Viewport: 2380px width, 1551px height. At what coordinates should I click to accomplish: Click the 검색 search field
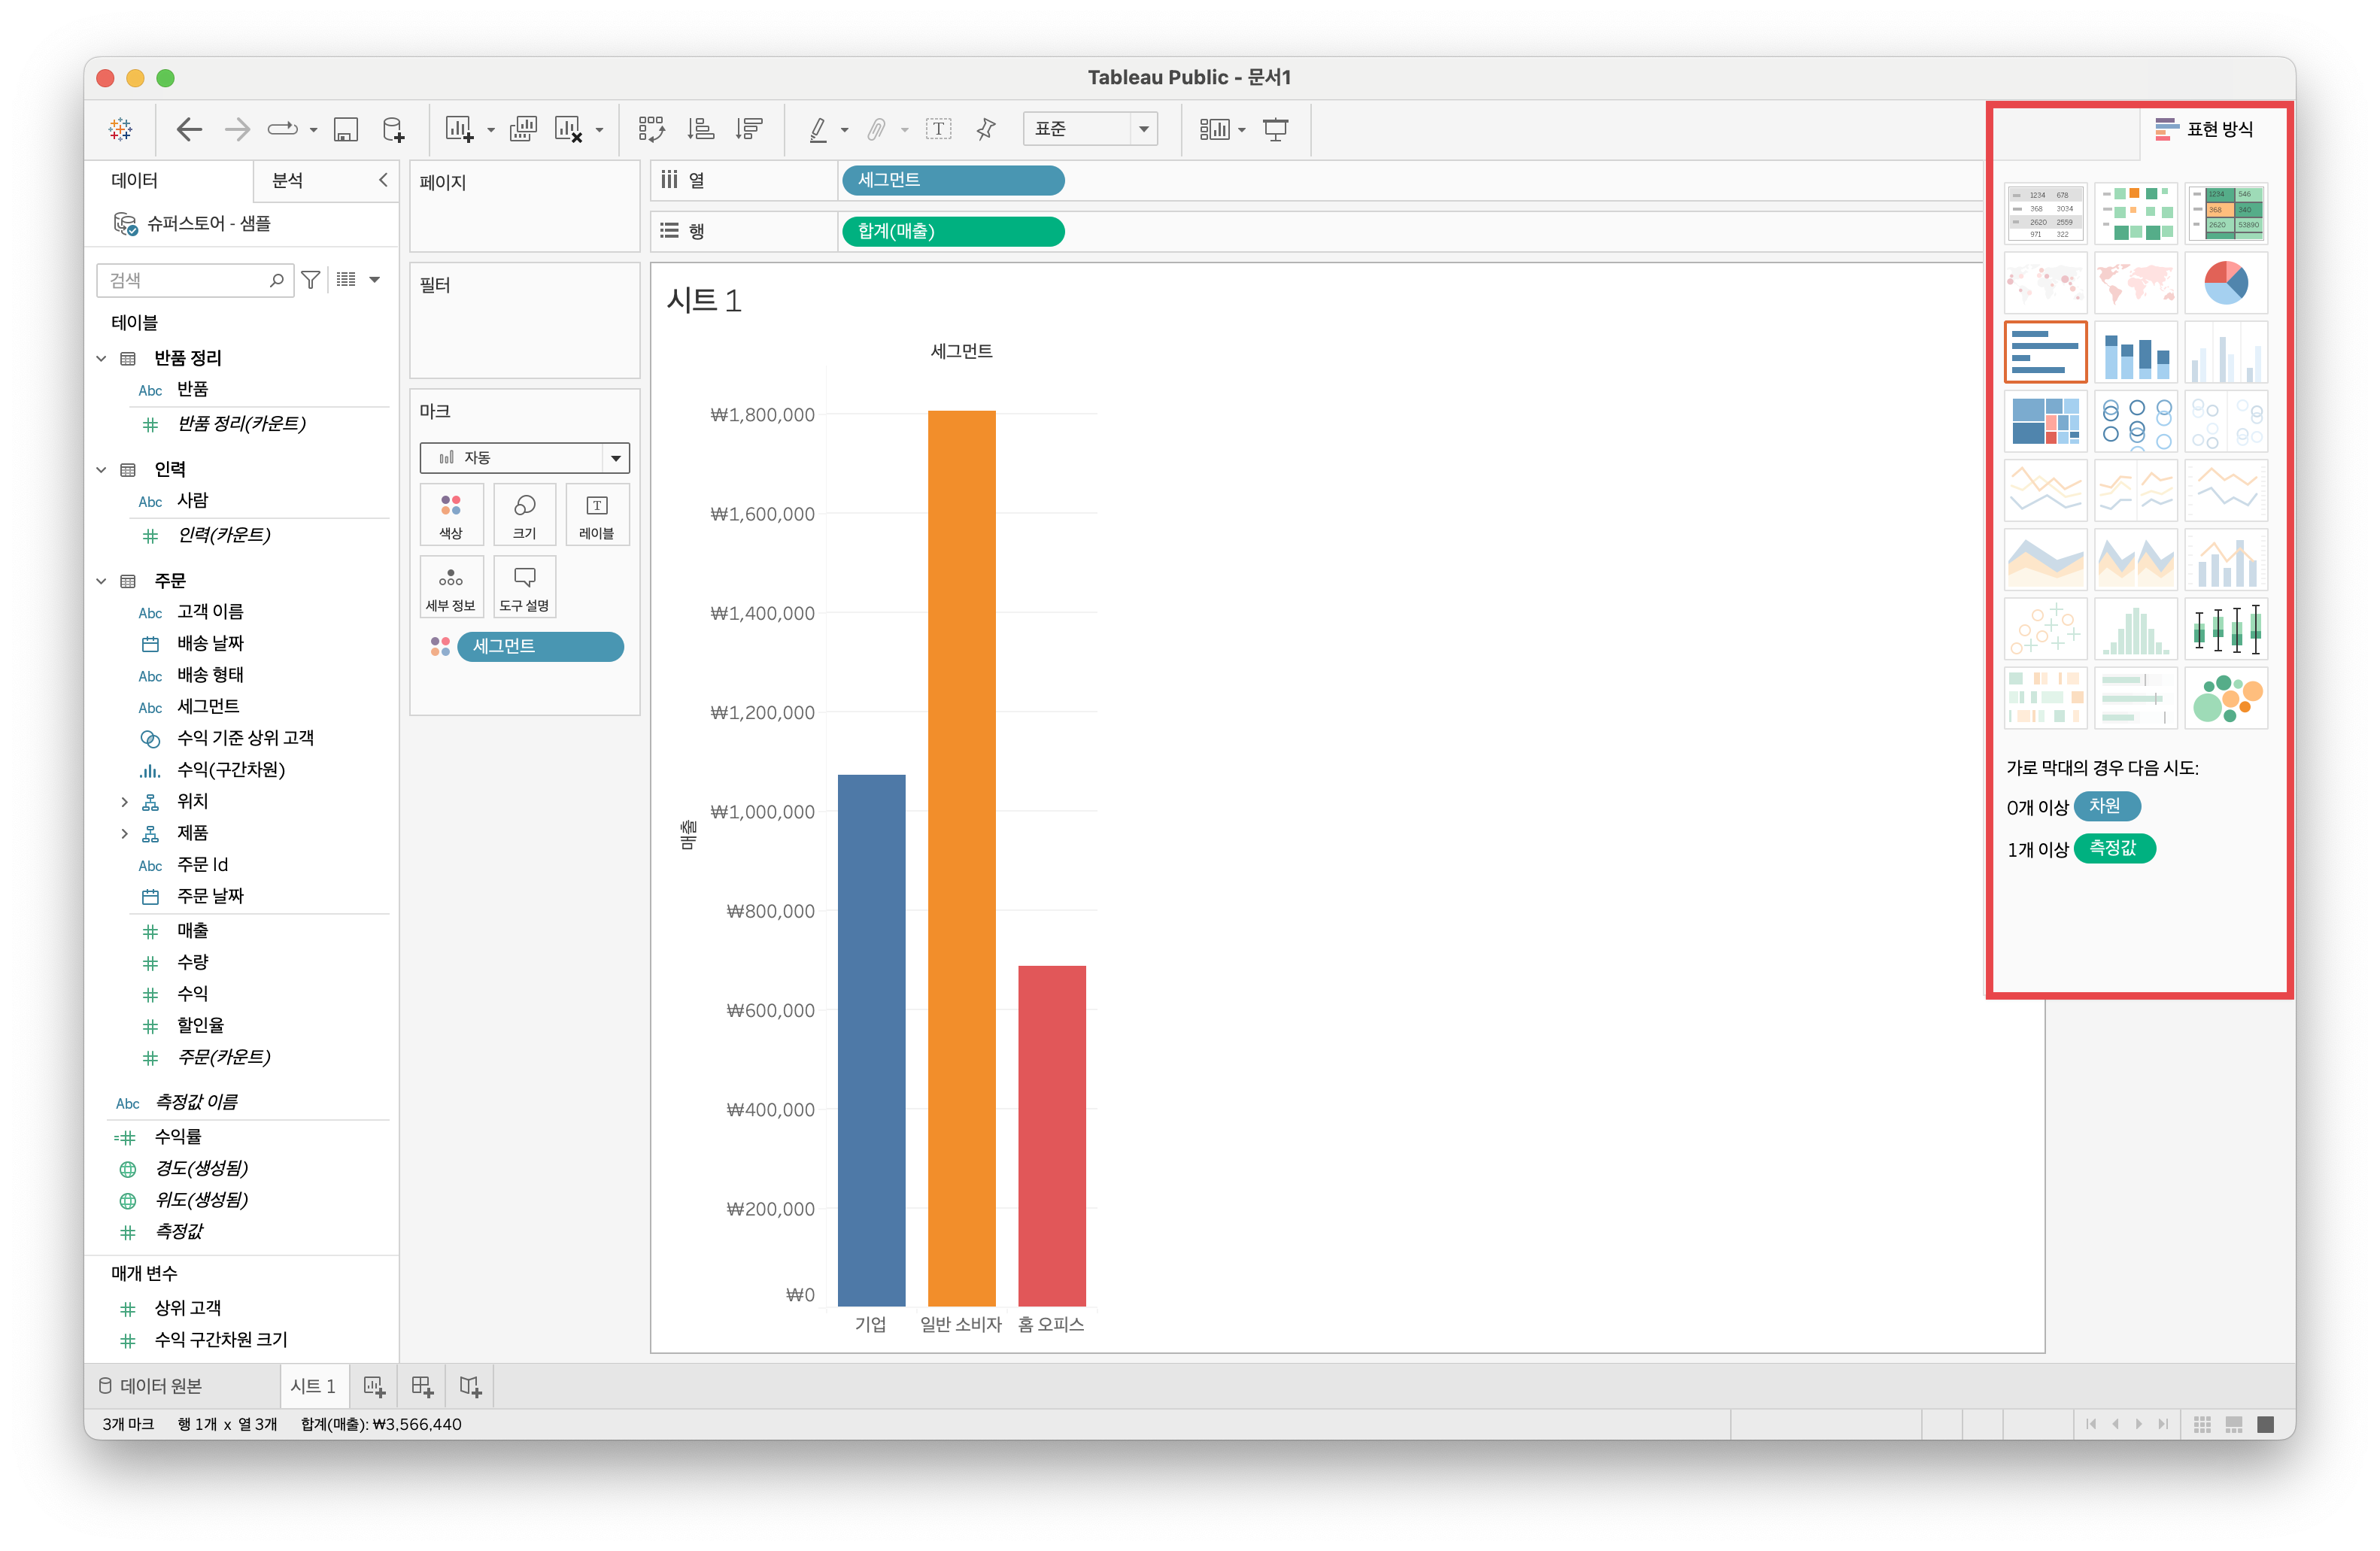(x=185, y=280)
